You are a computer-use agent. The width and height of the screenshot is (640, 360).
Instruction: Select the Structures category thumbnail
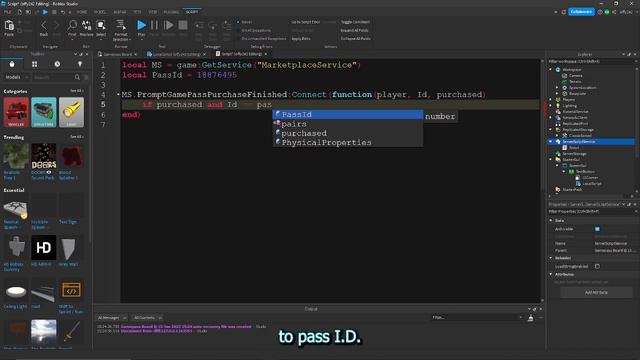44,112
